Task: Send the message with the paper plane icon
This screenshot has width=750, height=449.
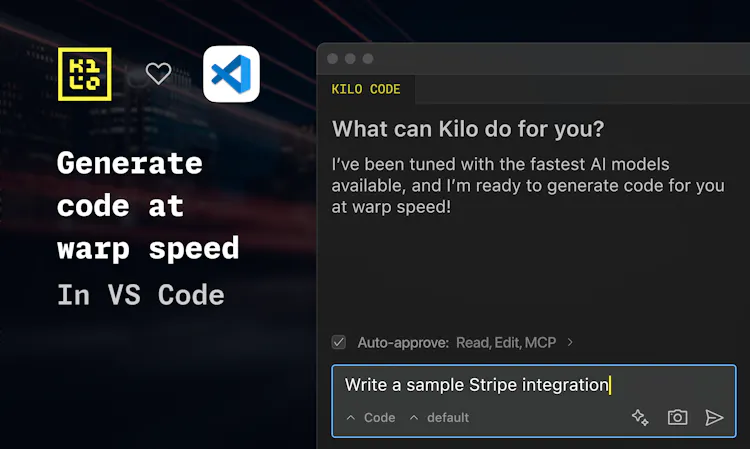Action: click(x=714, y=417)
